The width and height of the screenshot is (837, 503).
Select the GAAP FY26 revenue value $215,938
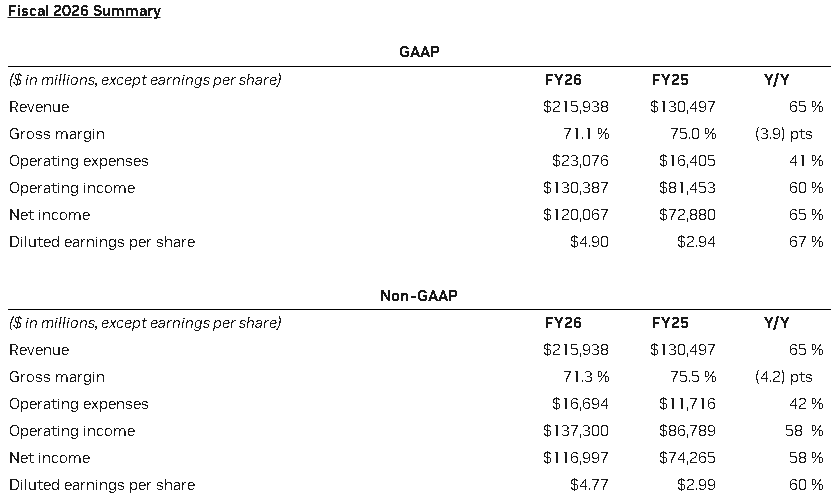click(575, 107)
